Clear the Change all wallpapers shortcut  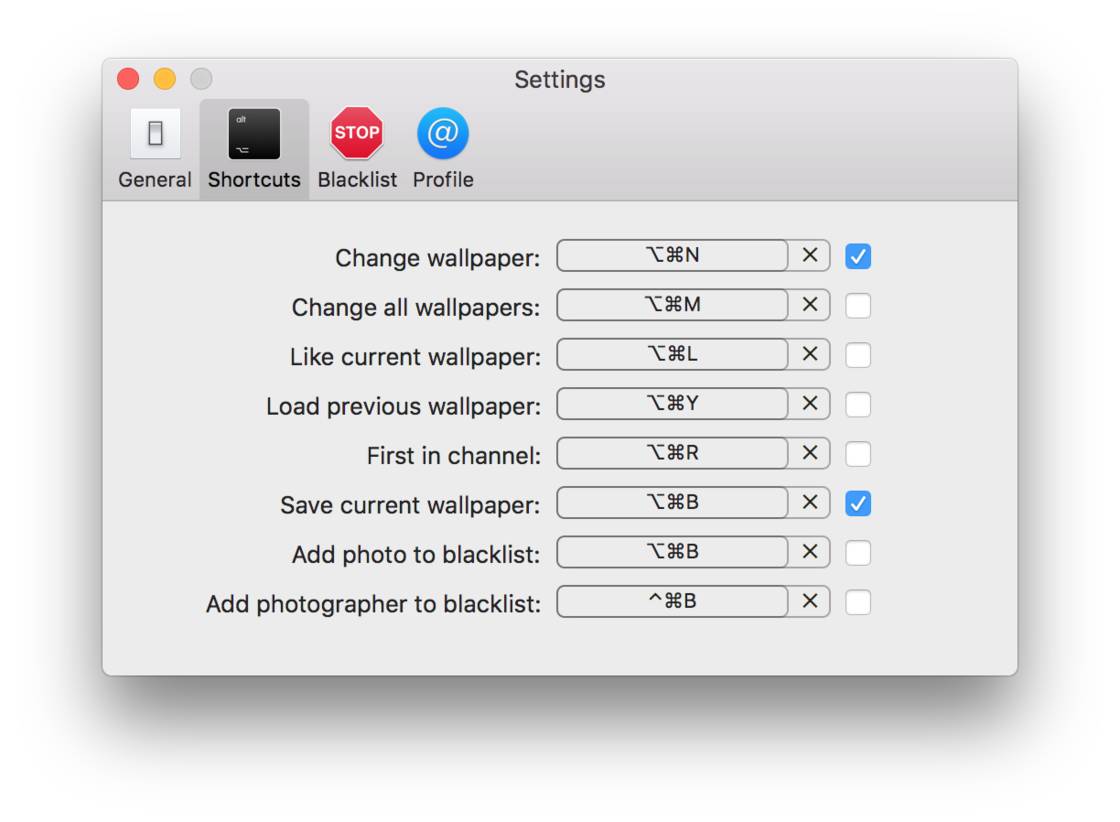(810, 305)
